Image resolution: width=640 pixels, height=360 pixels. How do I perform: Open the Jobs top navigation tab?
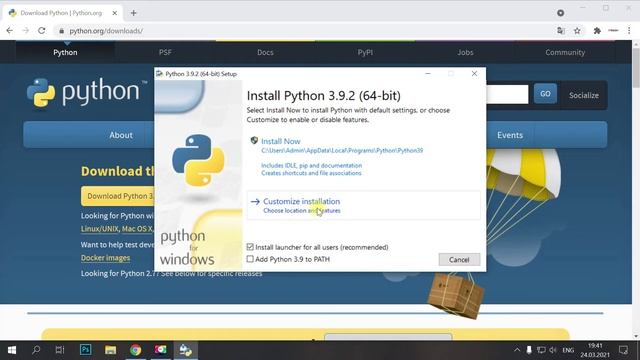click(465, 52)
